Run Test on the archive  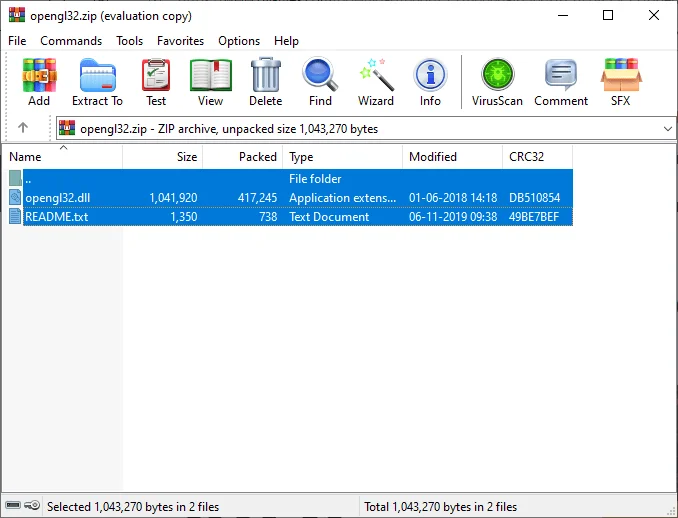pyautogui.click(x=156, y=82)
